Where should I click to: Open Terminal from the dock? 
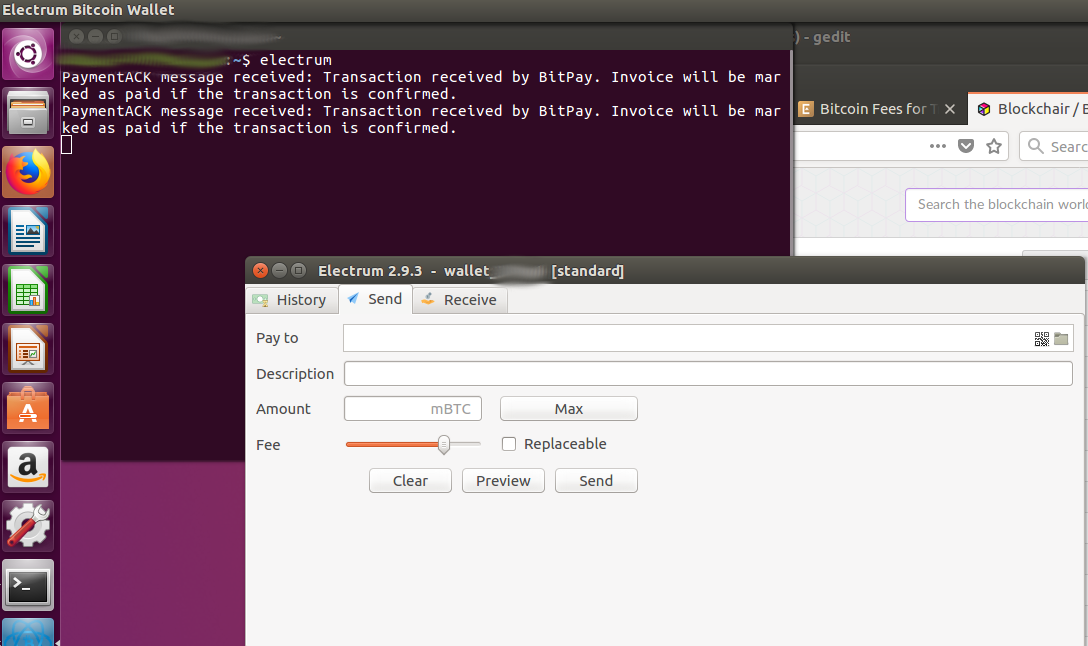28,586
